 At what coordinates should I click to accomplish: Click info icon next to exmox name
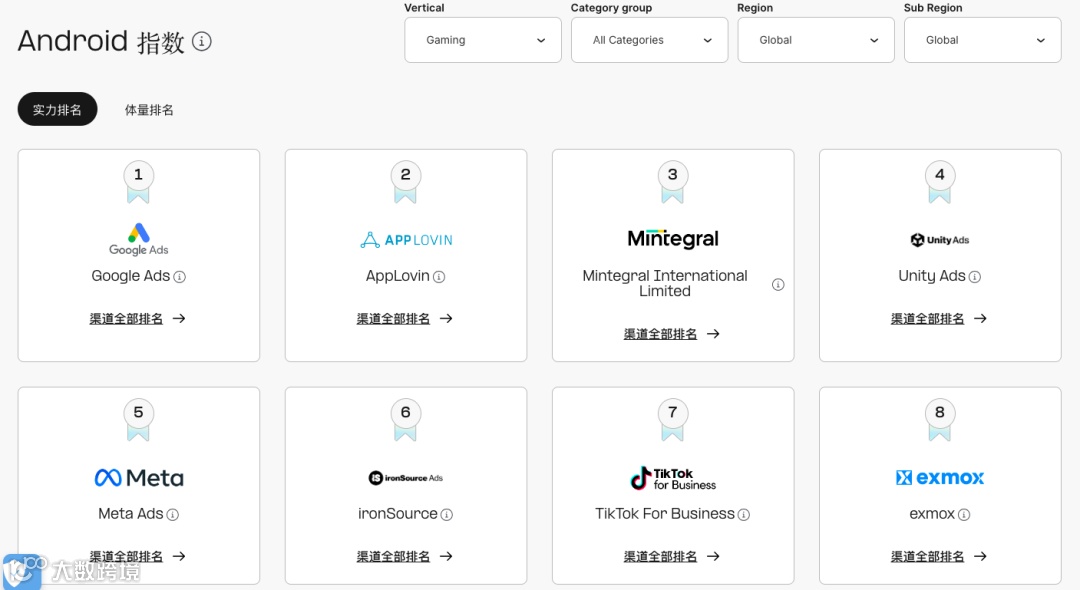point(964,514)
